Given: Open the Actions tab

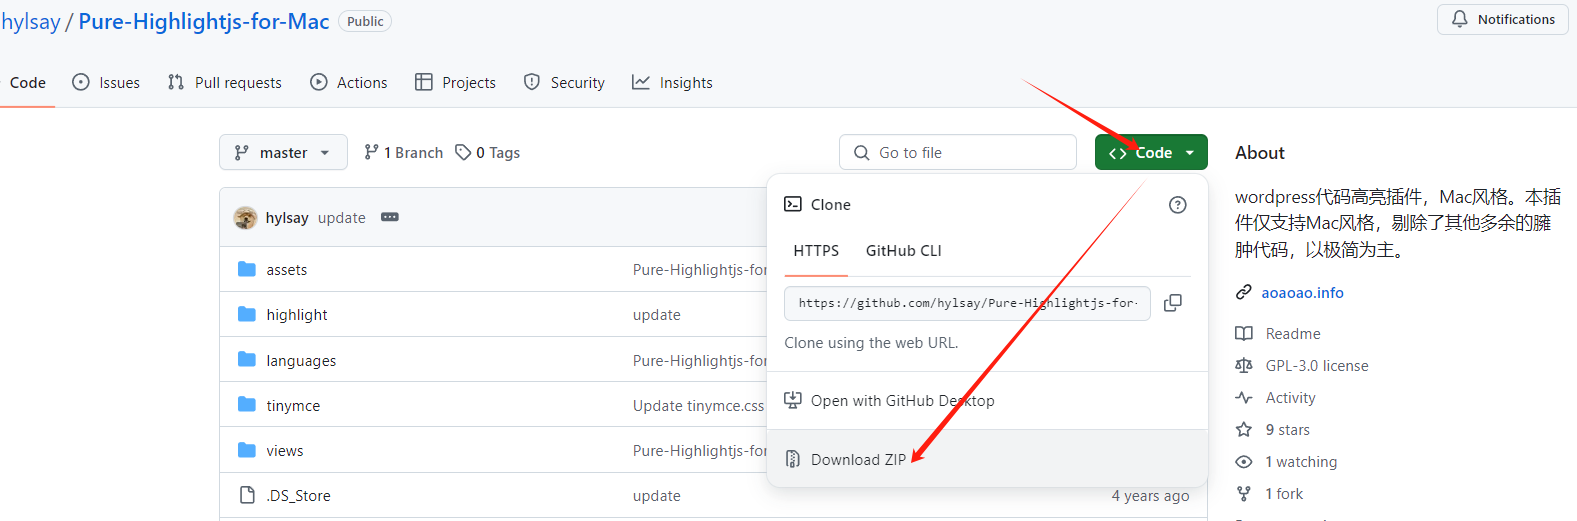Looking at the screenshot, I should pyautogui.click(x=349, y=83).
